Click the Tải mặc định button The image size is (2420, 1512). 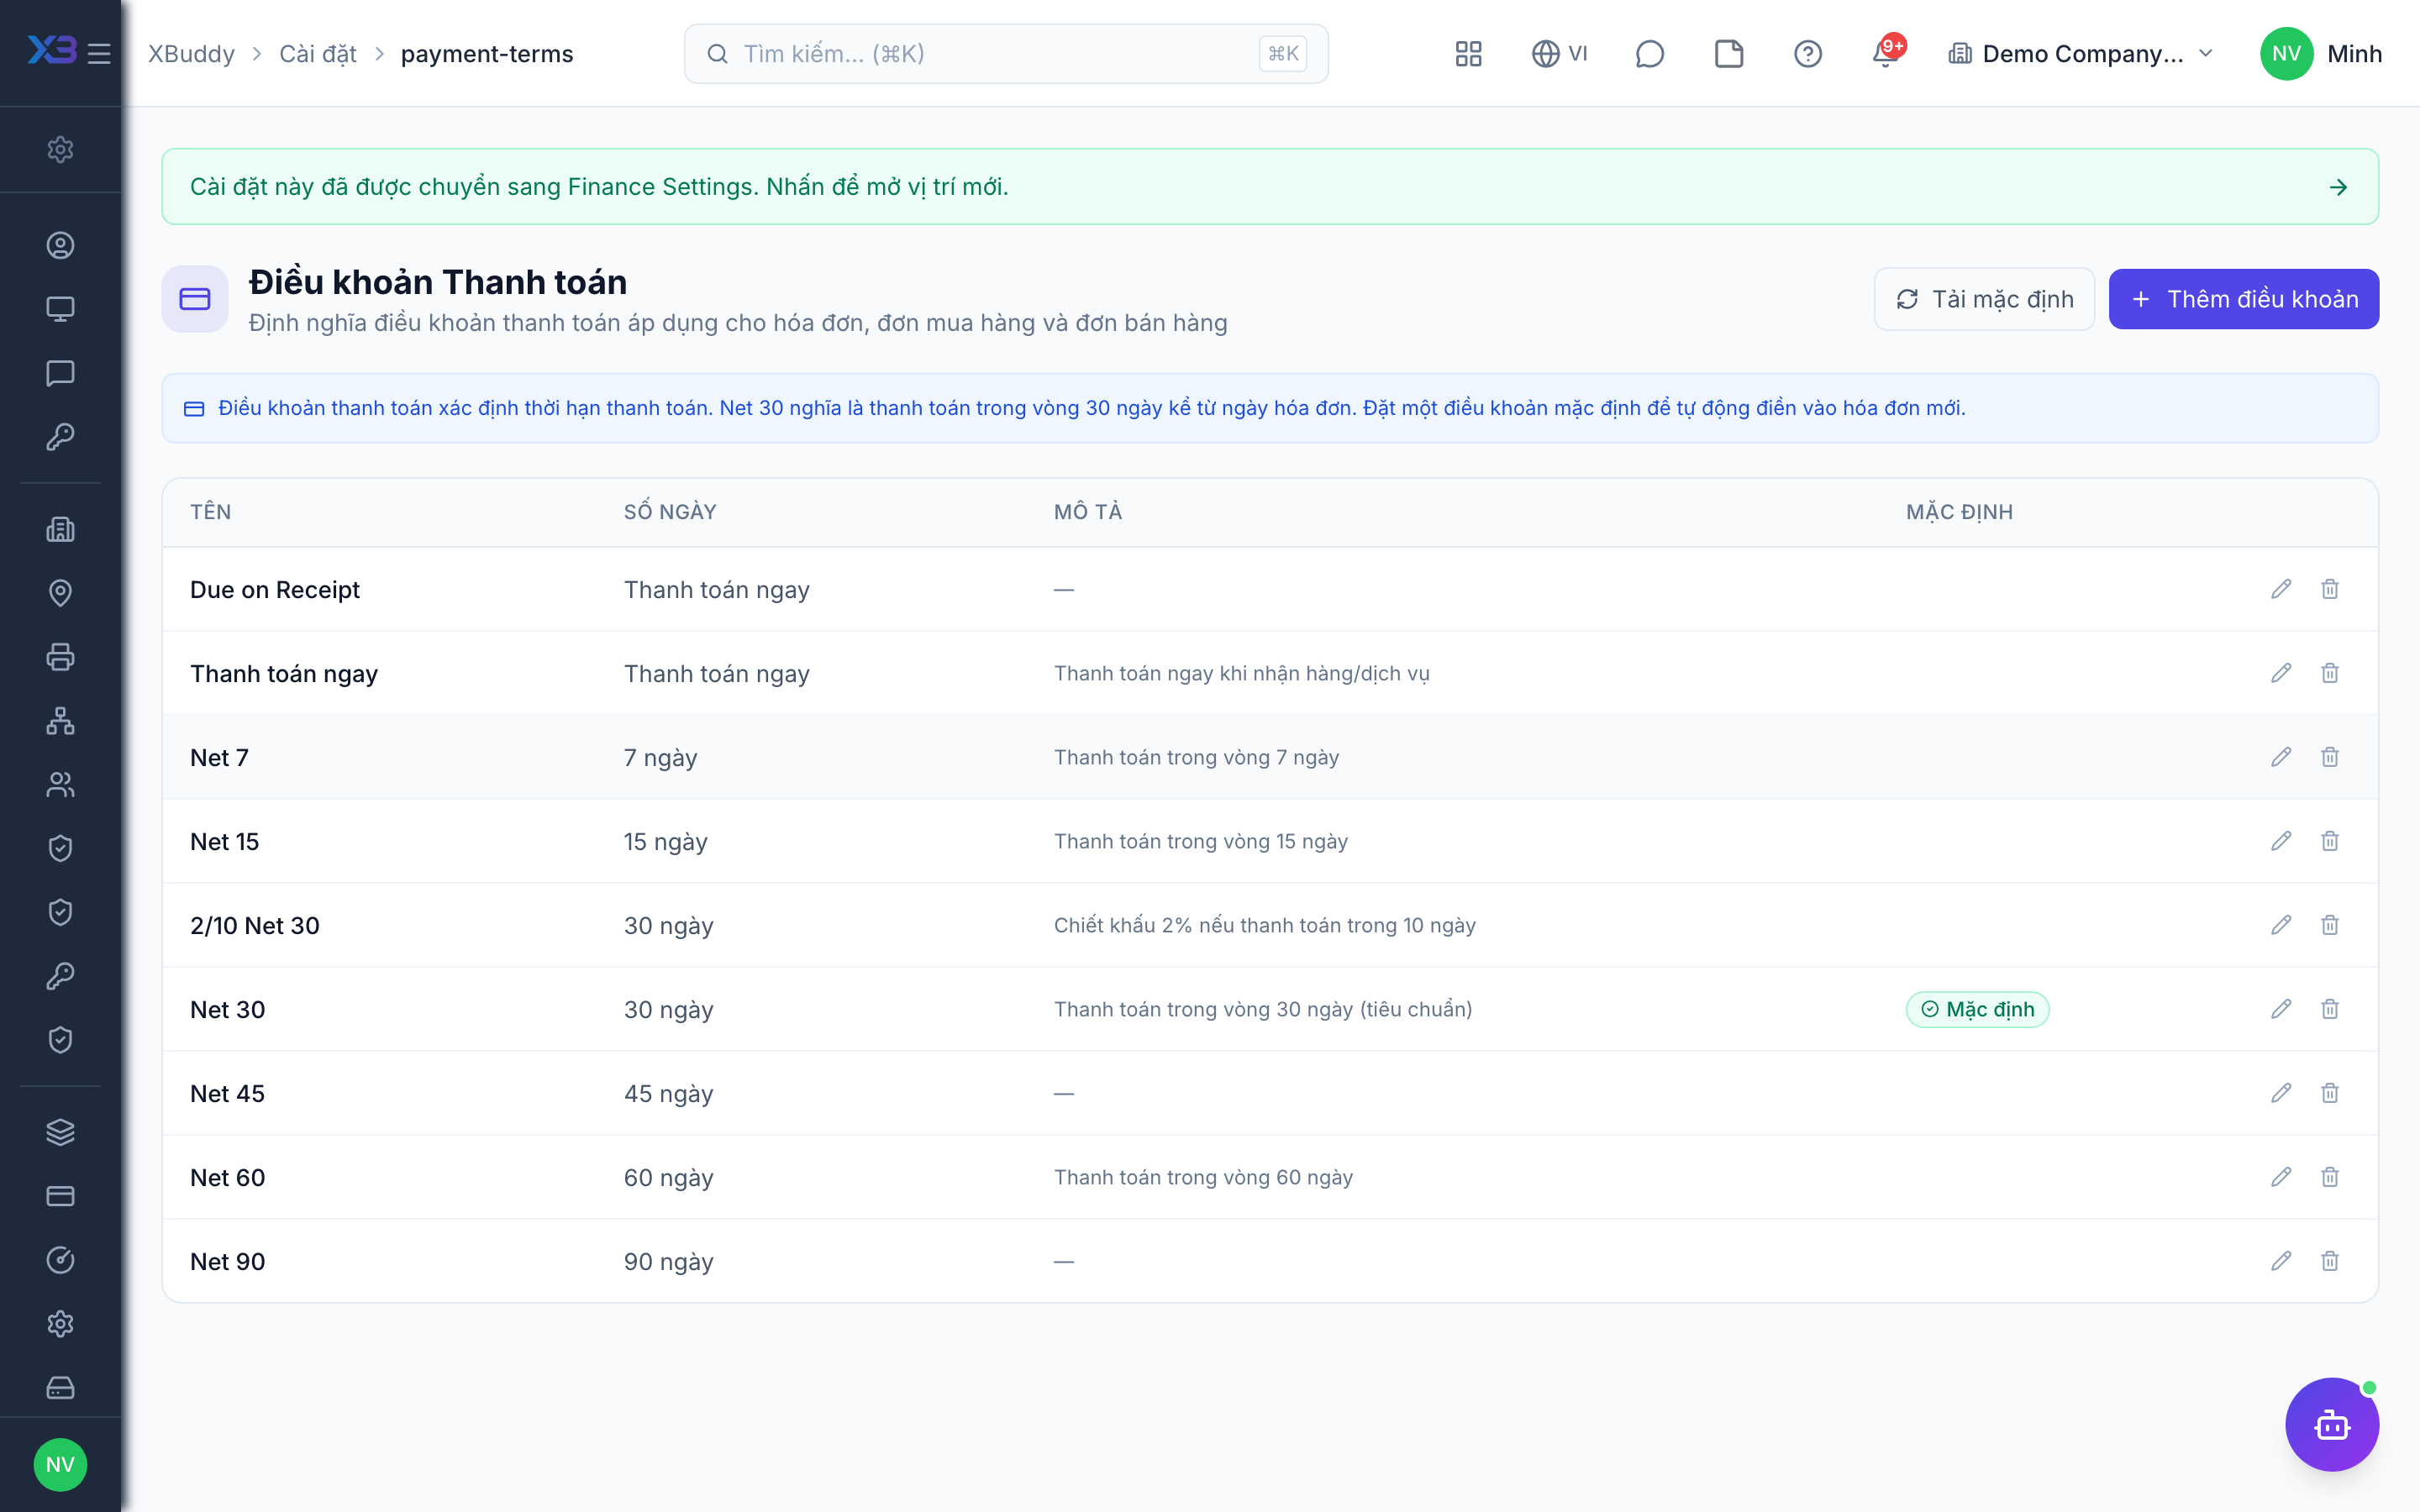pyautogui.click(x=1984, y=299)
